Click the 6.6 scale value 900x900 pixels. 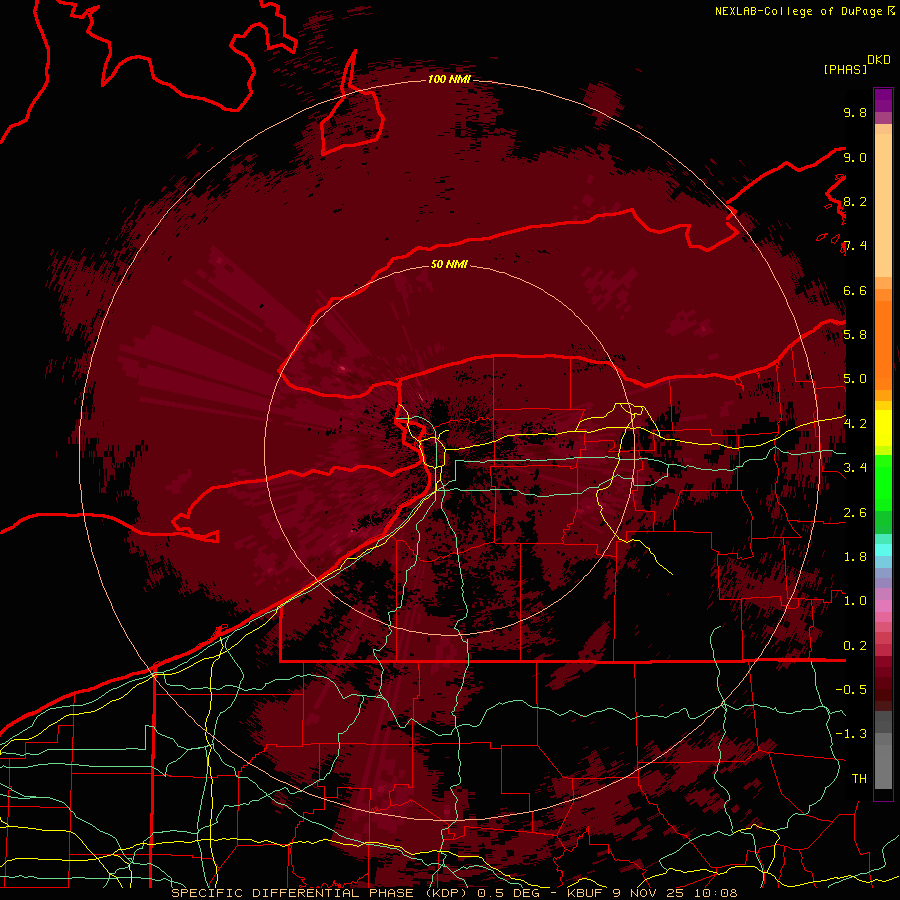855,290
